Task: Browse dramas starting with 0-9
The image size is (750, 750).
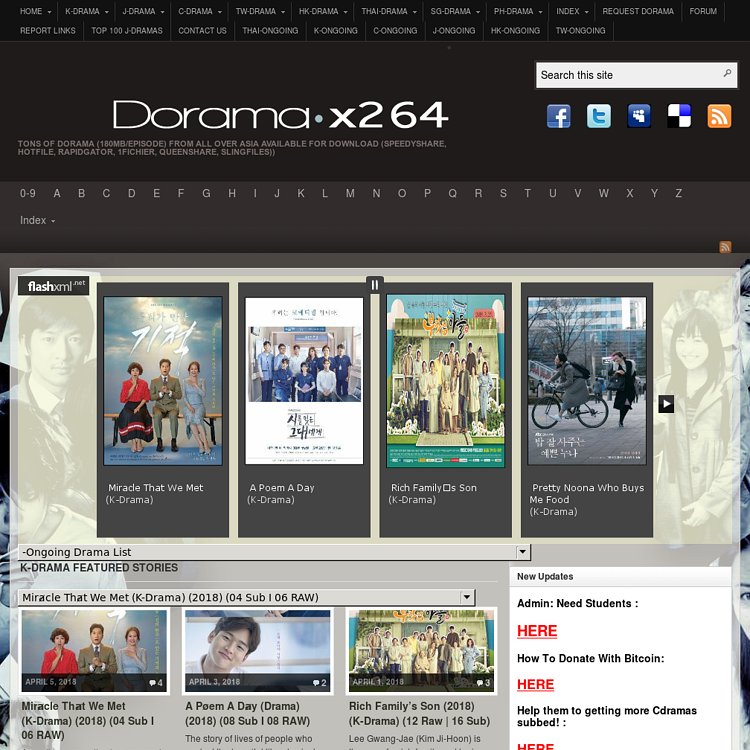Action: point(28,193)
